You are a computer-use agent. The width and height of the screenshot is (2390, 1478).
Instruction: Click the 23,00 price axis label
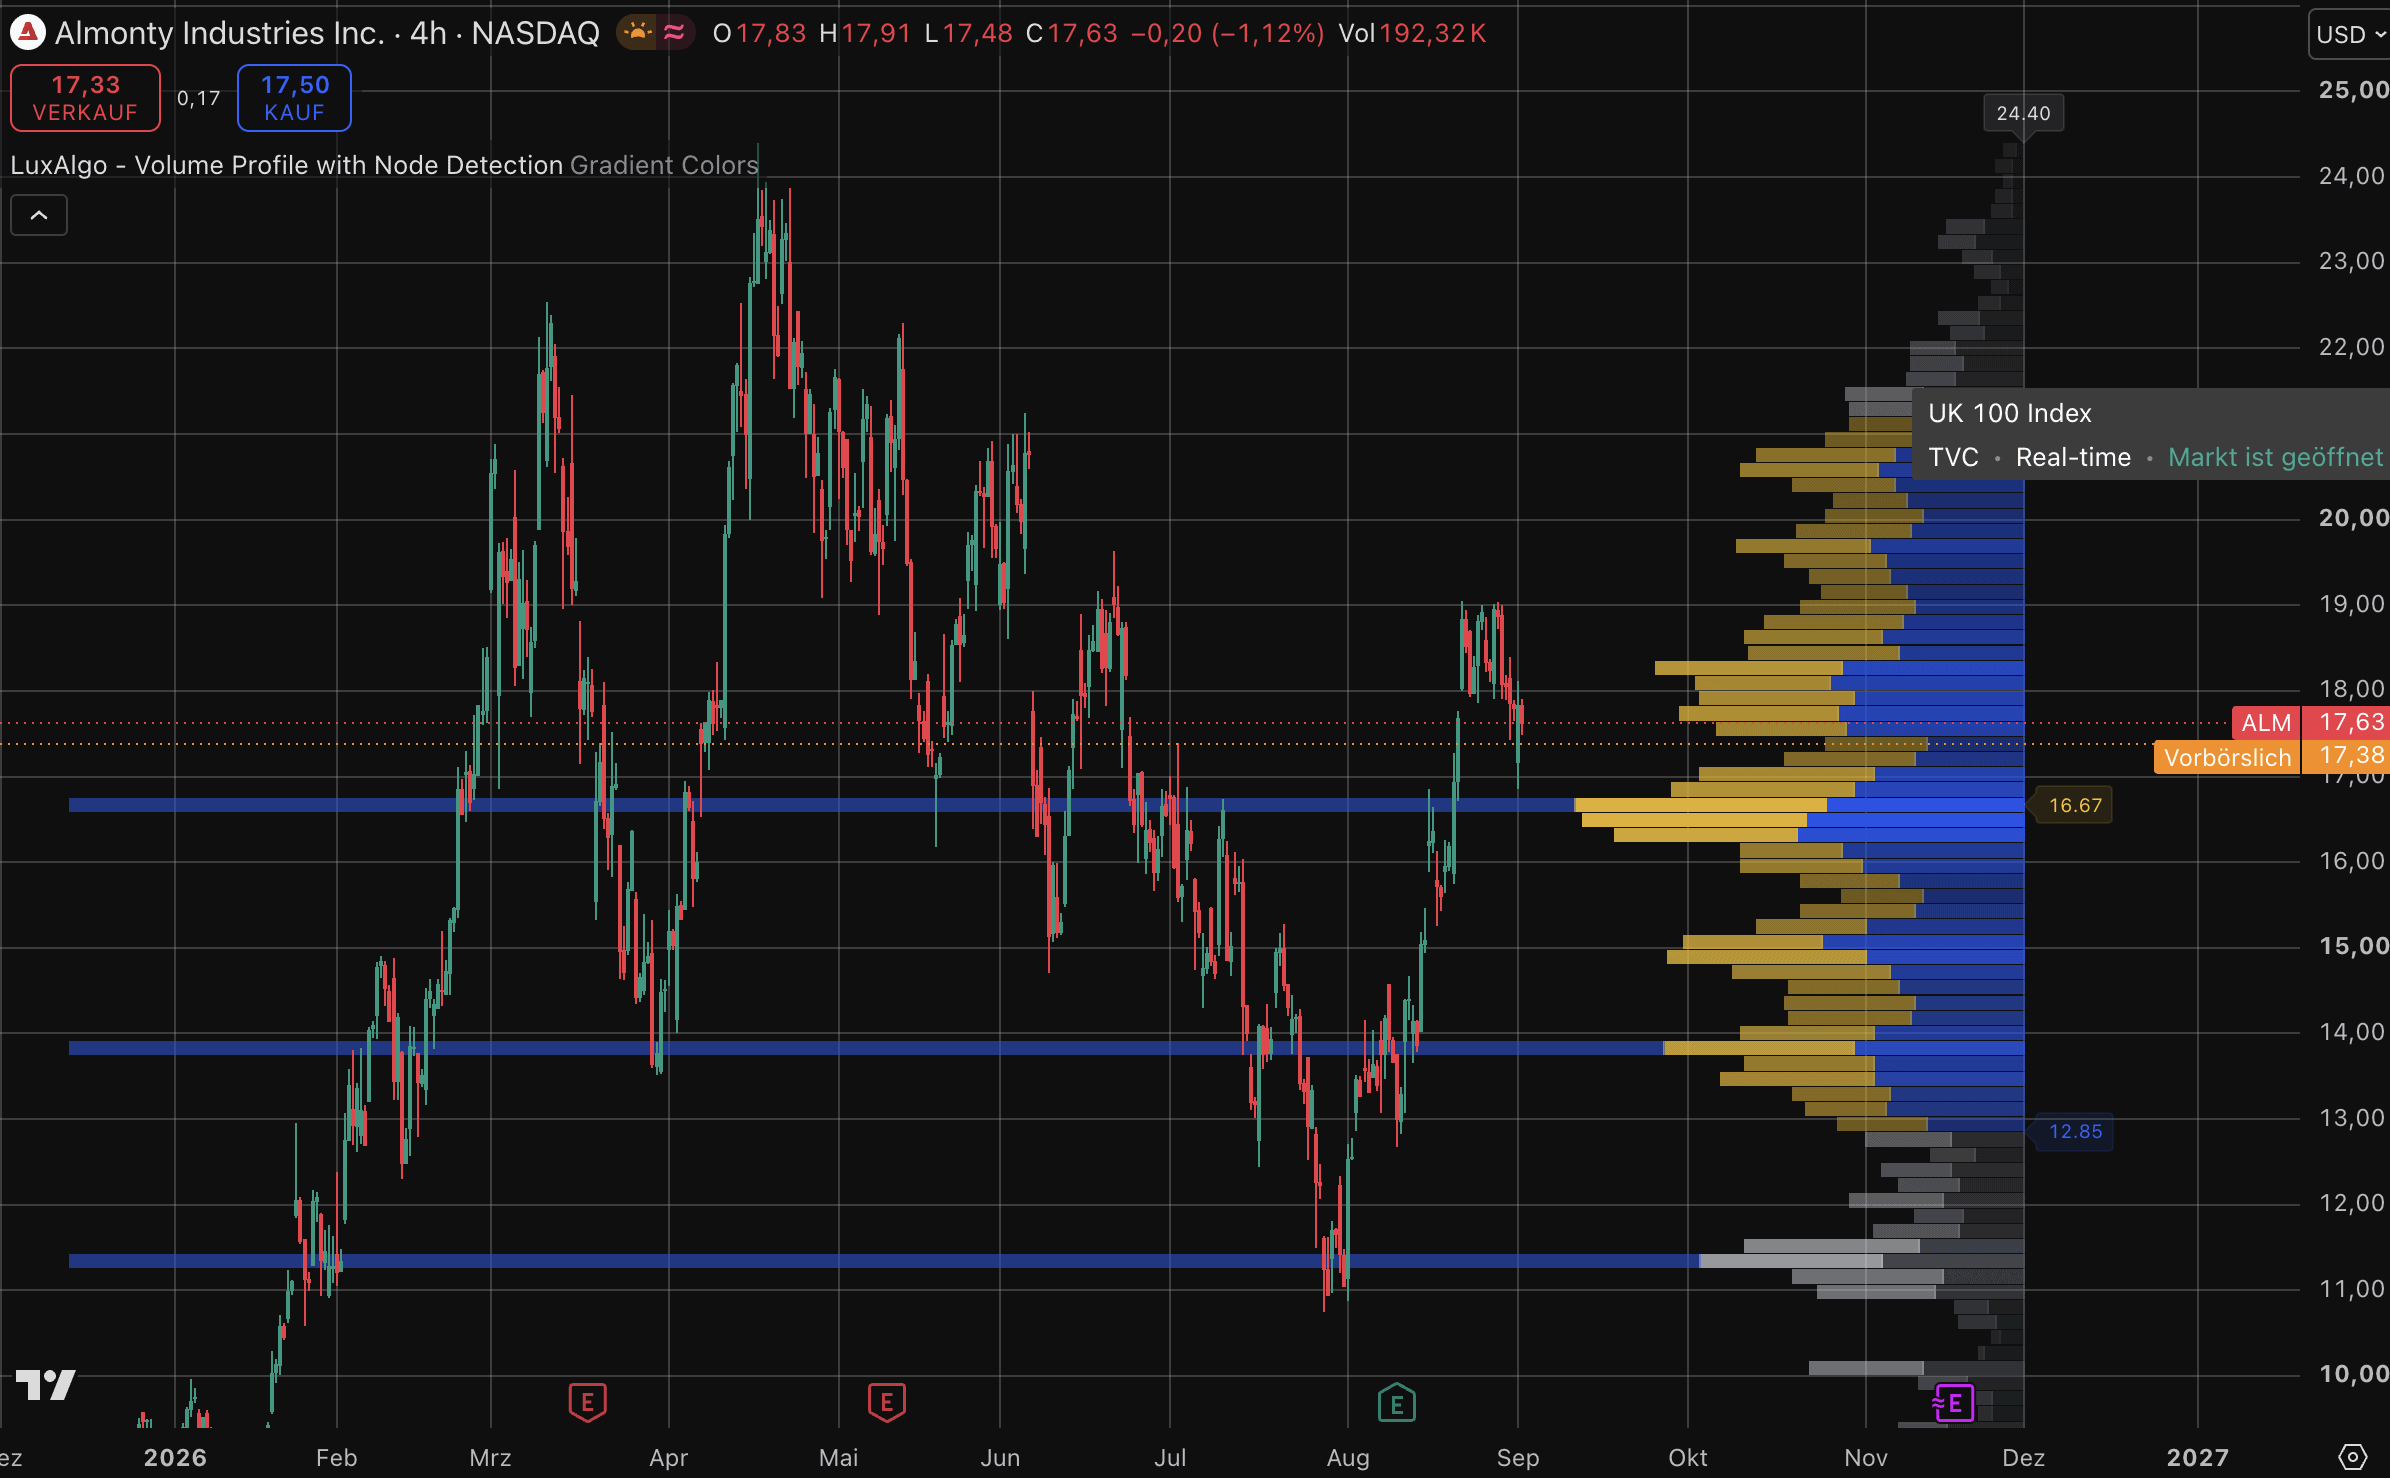pos(2353,261)
